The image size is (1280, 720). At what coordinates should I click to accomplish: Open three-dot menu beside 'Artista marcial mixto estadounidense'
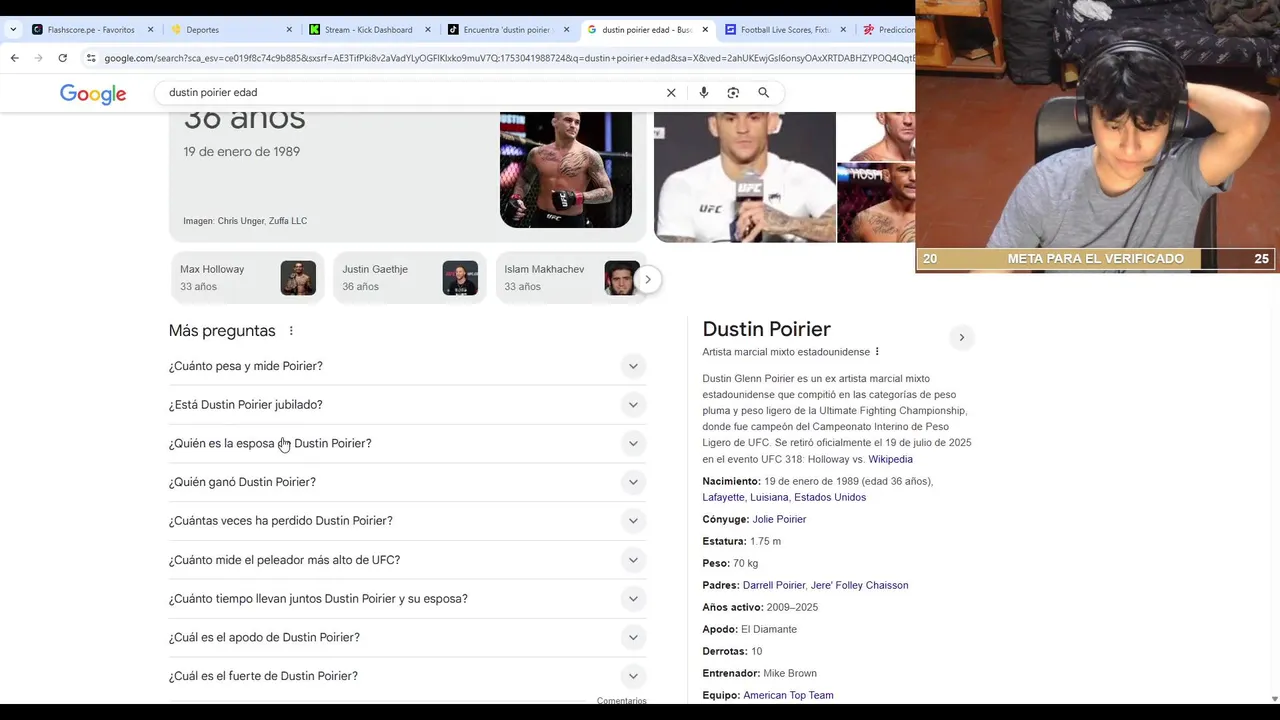coord(877,352)
